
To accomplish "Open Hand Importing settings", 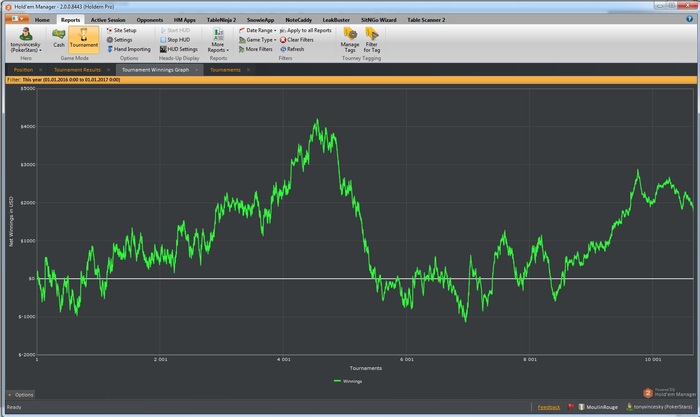I will click(x=130, y=48).
